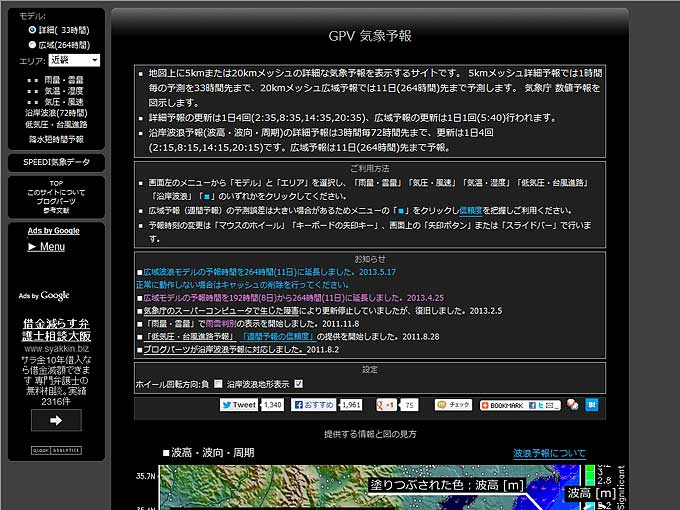Click the Facebook おすすめ button
This screenshot has width=680, height=510.
coord(314,405)
